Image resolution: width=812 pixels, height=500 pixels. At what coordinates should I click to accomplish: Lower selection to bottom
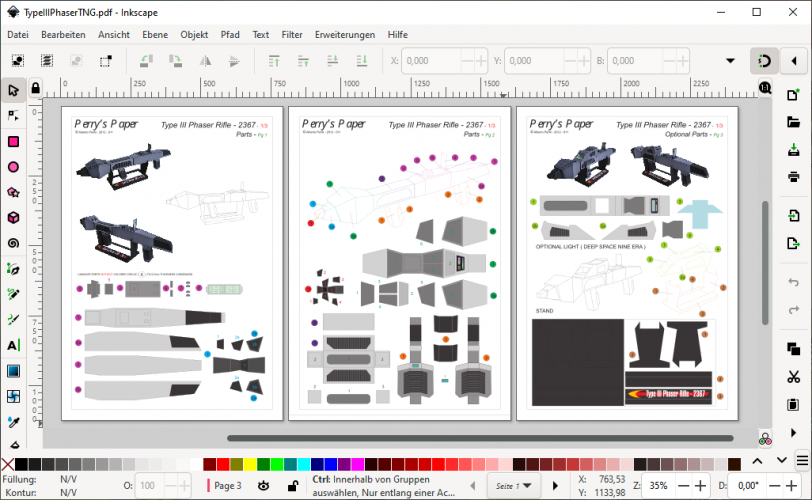click(362, 61)
